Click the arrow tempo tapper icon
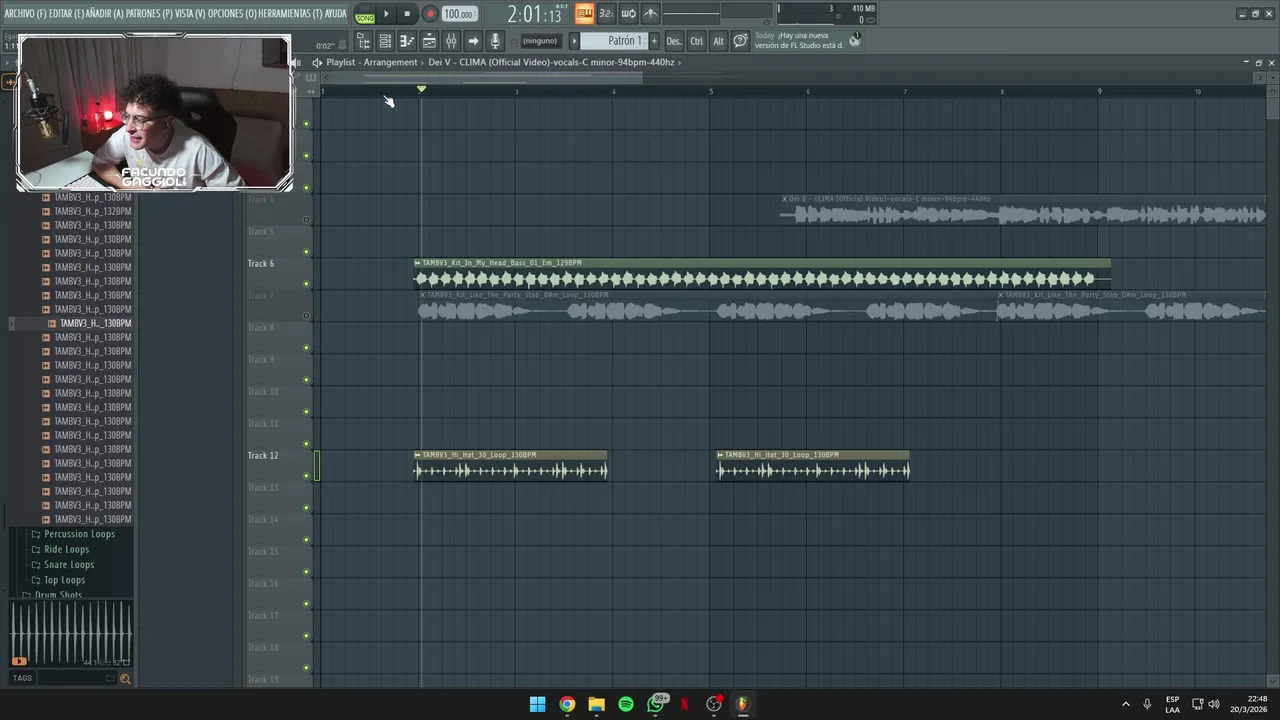Viewport: 1280px width, 720px height. pyautogui.click(x=473, y=41)
